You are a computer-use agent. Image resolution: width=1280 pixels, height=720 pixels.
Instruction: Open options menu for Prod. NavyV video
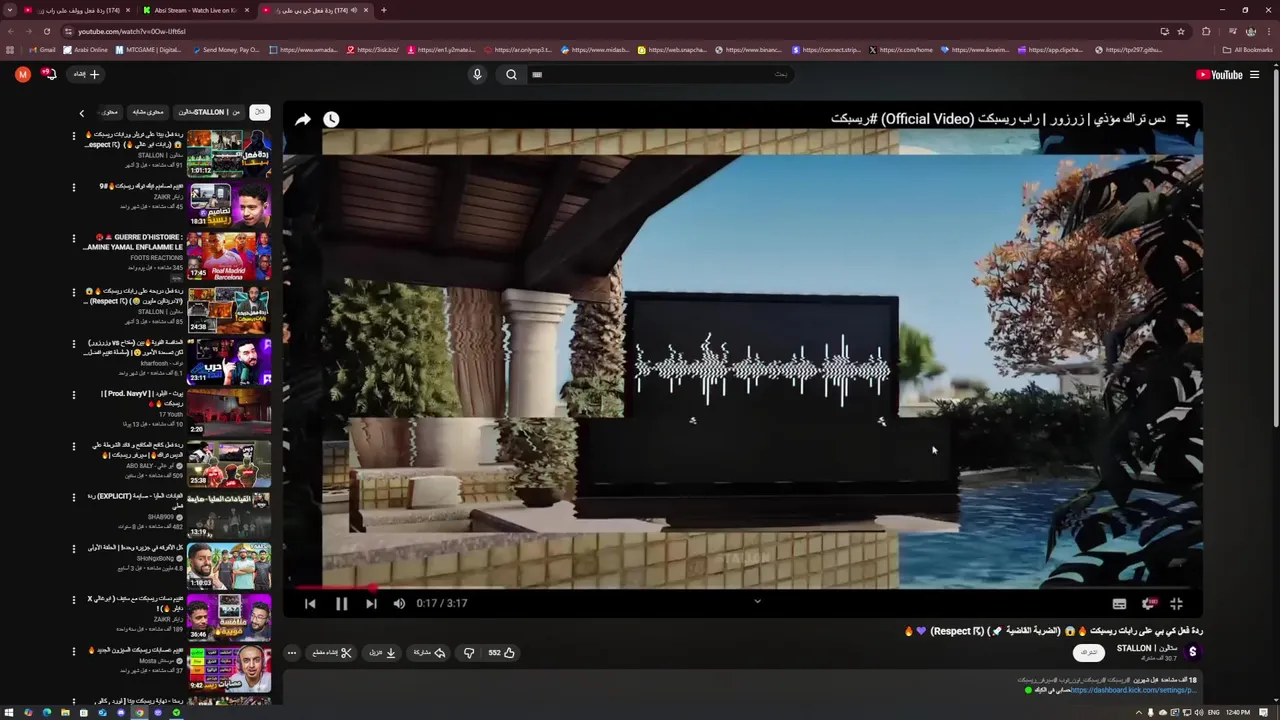click(73, 395)
